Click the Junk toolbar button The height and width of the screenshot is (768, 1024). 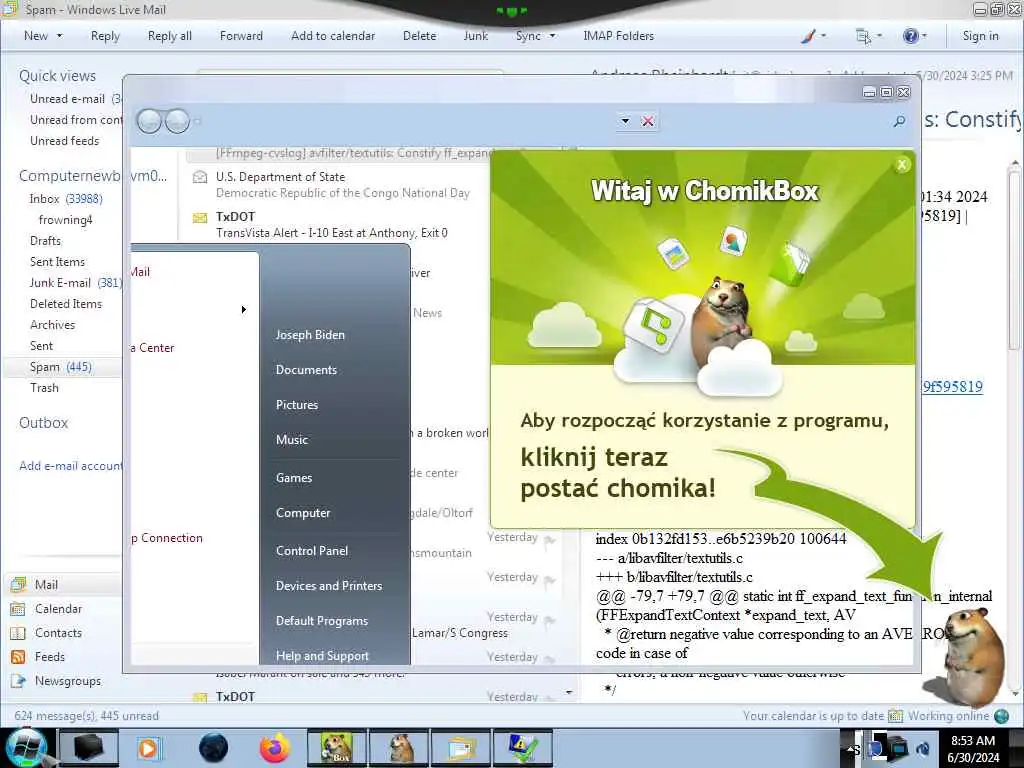475,36
